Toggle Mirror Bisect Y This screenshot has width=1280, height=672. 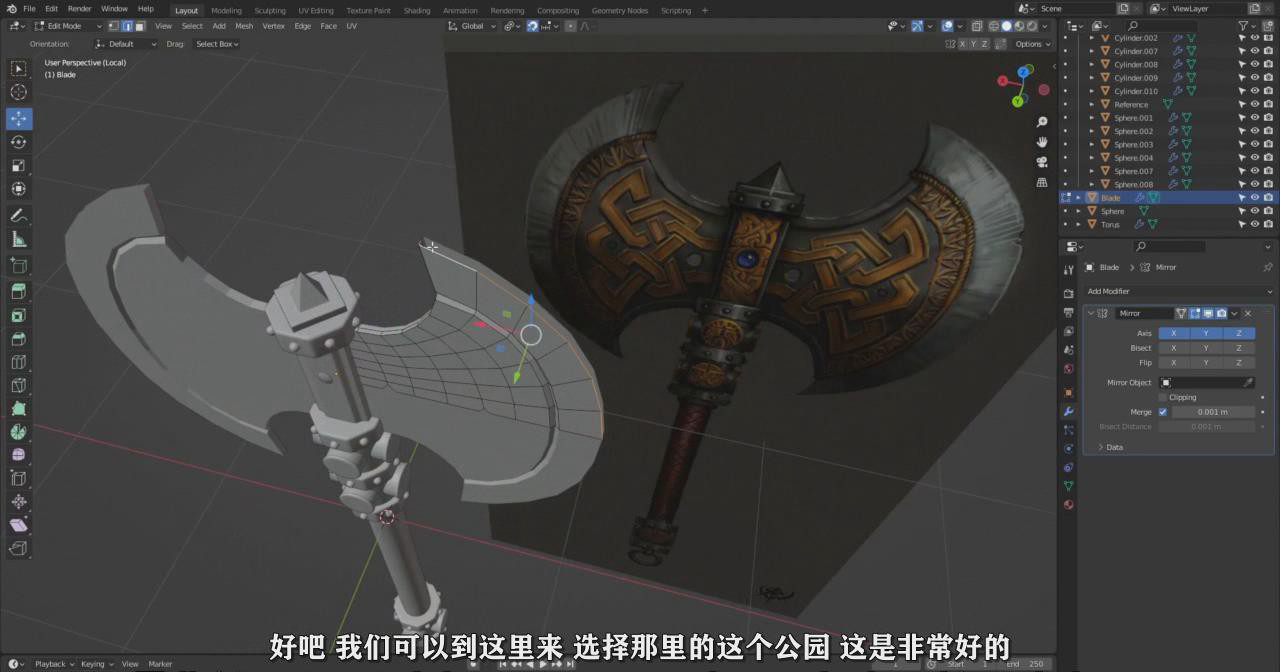1206,348
